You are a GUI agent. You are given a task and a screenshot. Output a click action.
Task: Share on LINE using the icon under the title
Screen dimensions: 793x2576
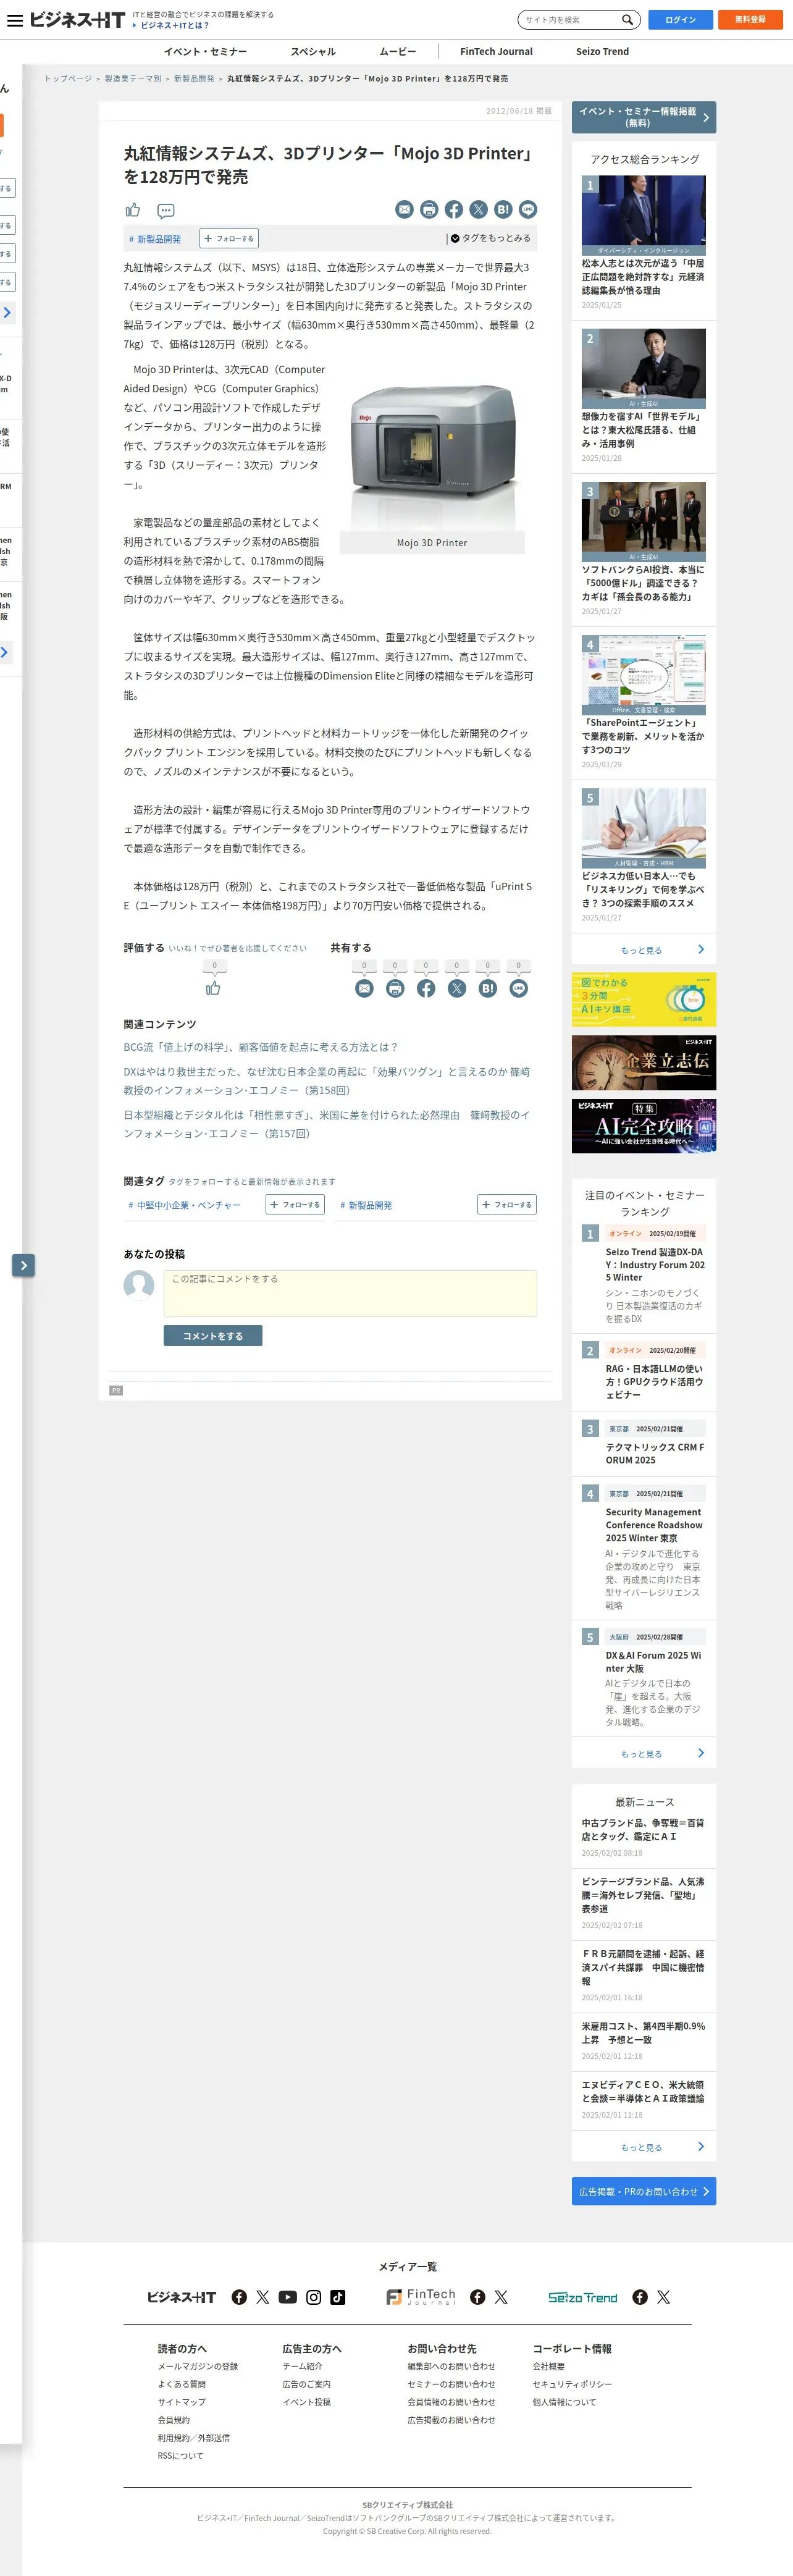click(528, 209)
